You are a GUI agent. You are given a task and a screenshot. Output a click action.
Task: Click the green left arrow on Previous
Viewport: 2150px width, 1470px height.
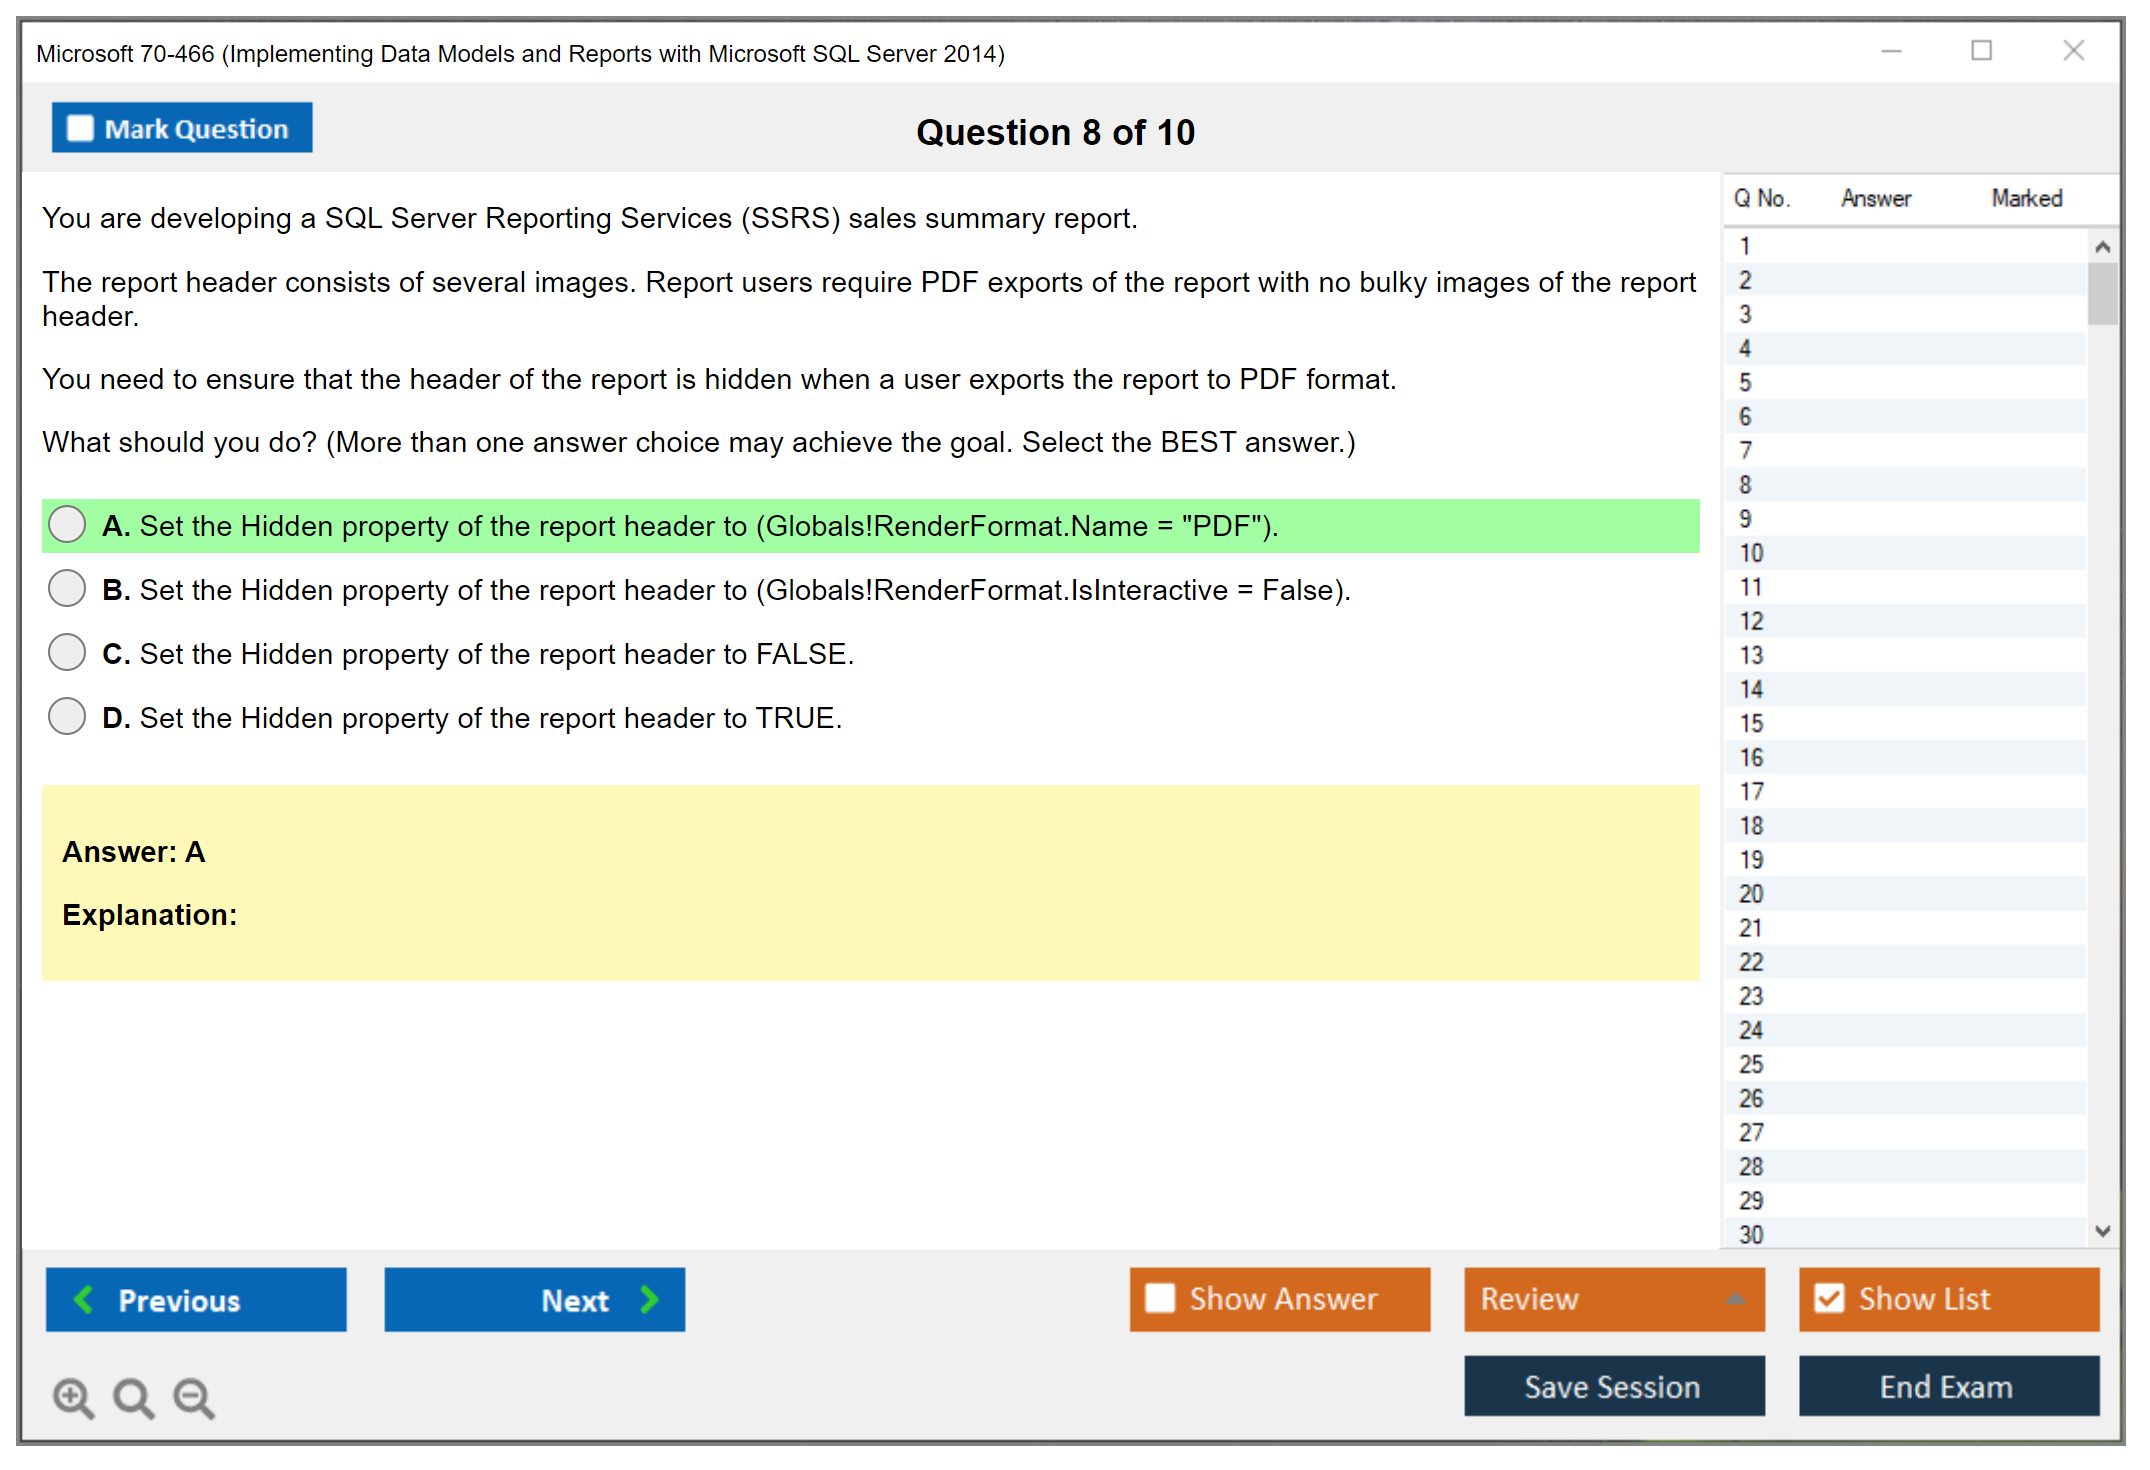tap(85, 1299)
